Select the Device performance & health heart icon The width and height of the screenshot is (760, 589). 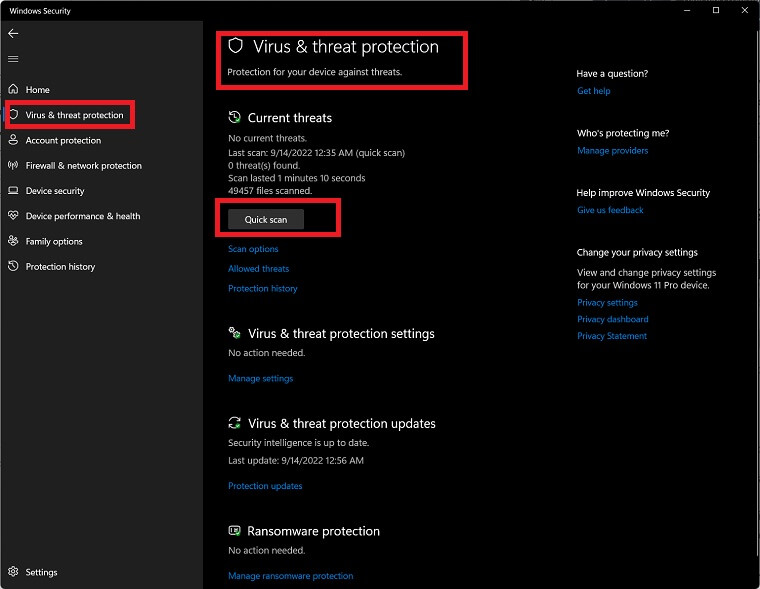[x=13, y=216]
